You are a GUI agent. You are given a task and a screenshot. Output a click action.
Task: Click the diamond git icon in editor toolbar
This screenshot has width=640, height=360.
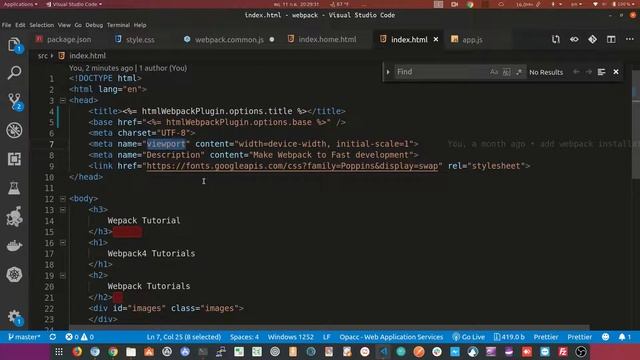tap(593, 39)
